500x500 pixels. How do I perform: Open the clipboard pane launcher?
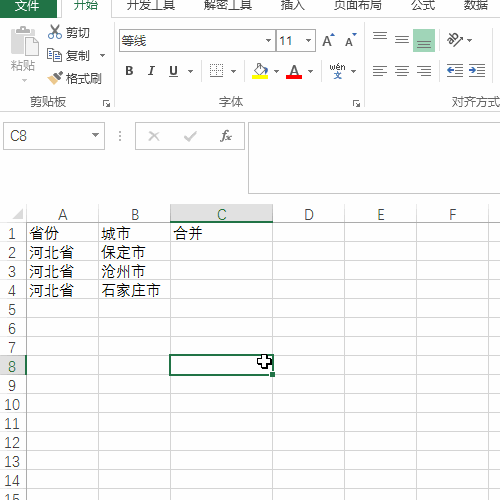[x=106, y=104]
